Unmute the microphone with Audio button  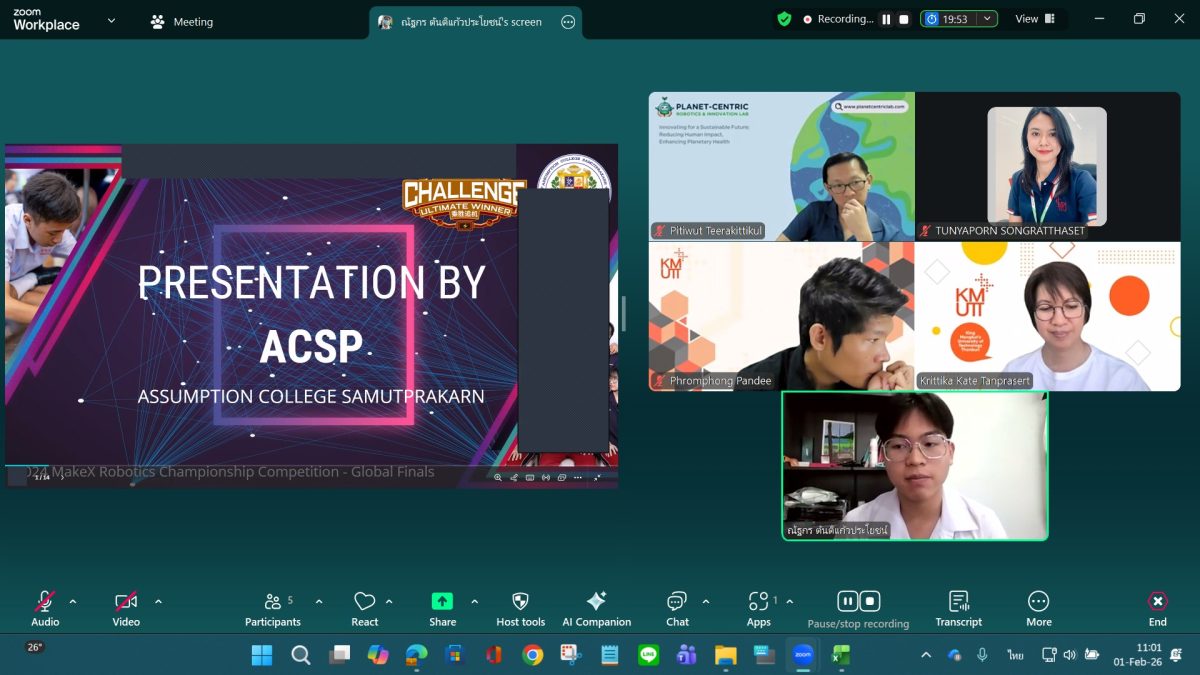click(45, 608)
